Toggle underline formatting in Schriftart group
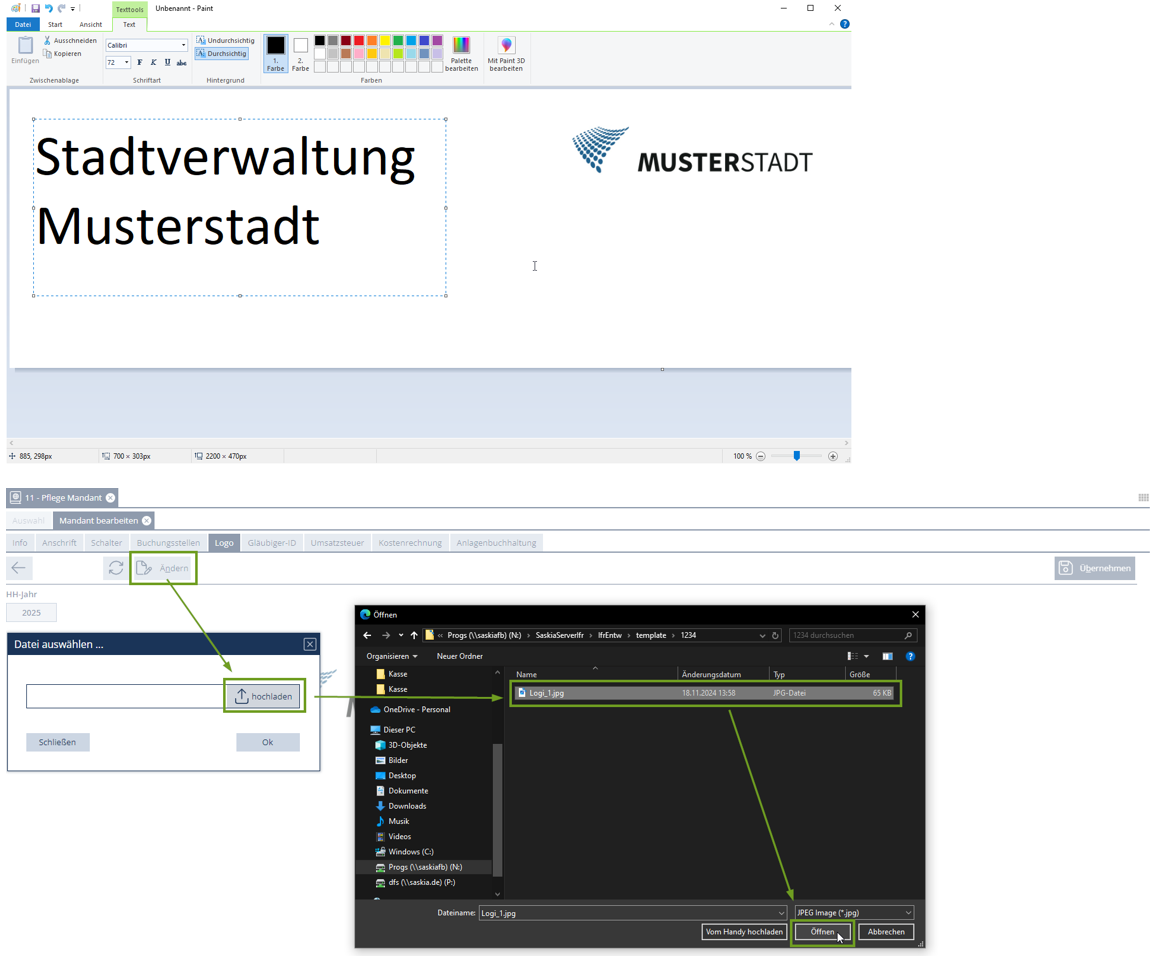The image size is (1166, 971). pos(167,63)
